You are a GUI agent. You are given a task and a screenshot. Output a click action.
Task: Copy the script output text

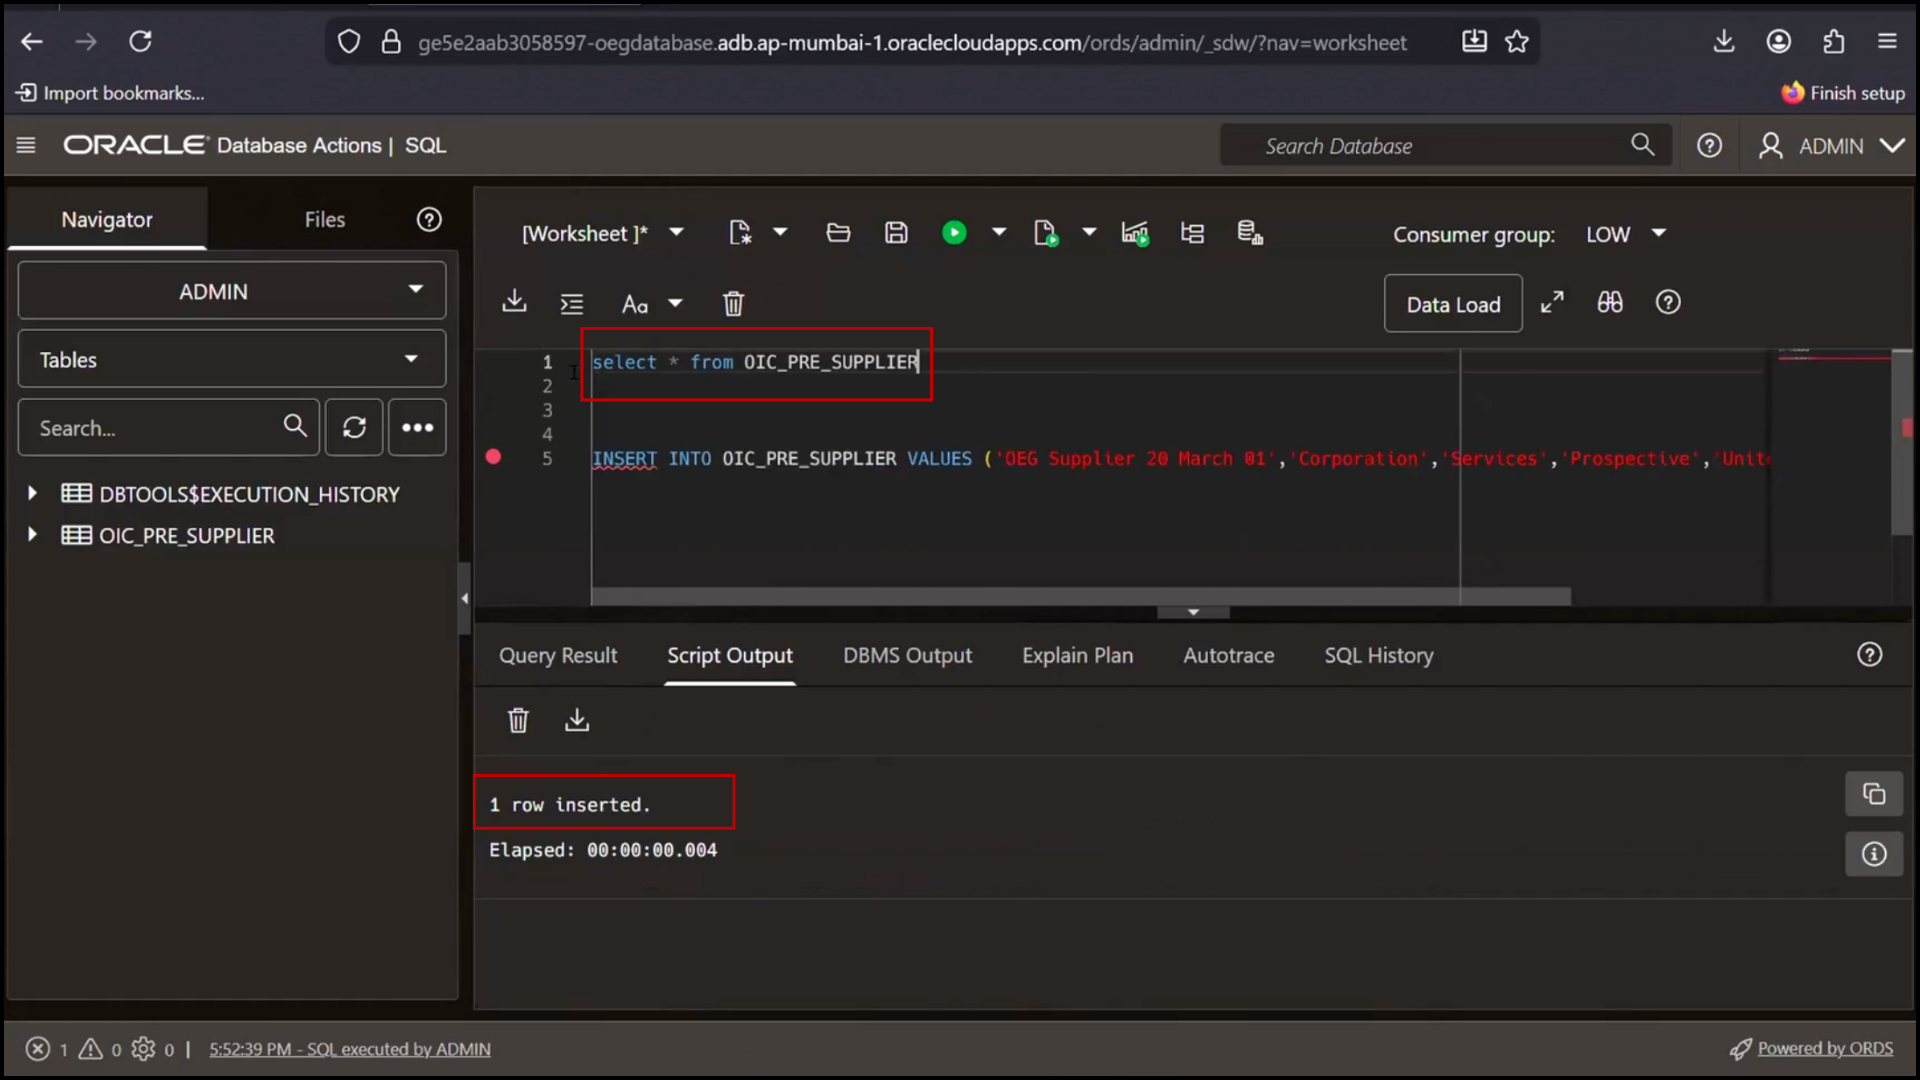pos(1874,793)
